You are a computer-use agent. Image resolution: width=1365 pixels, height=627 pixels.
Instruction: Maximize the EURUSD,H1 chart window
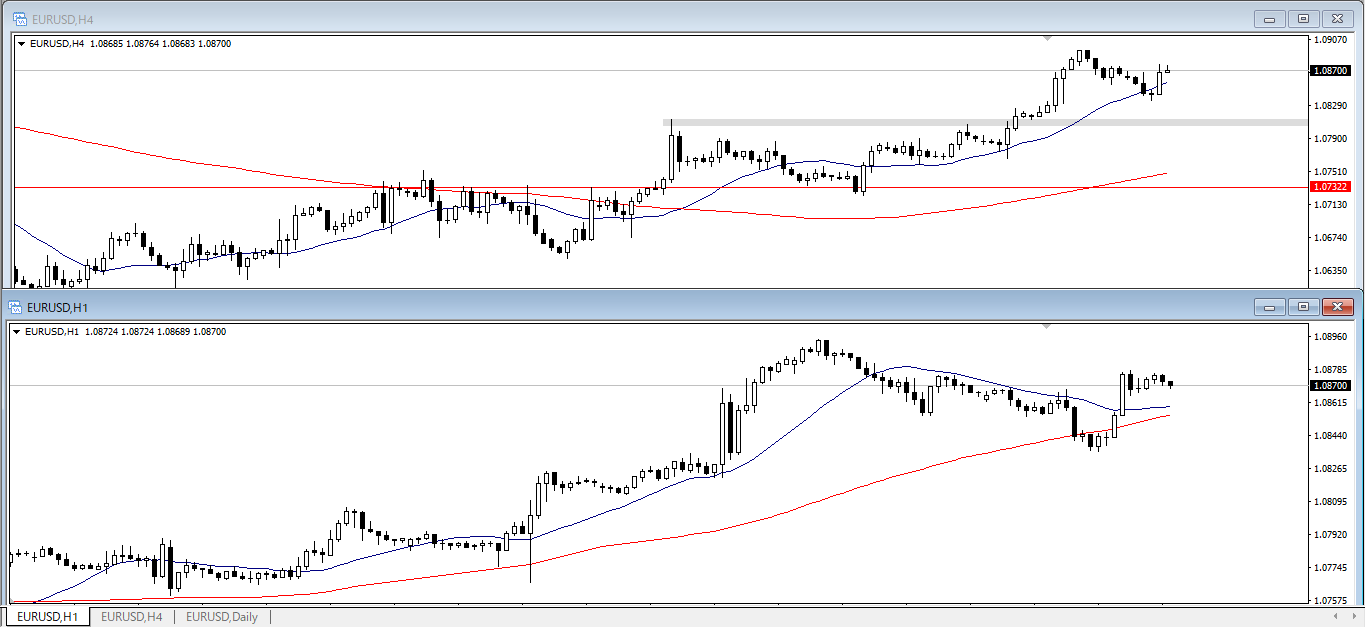(x=1303, y=307)
